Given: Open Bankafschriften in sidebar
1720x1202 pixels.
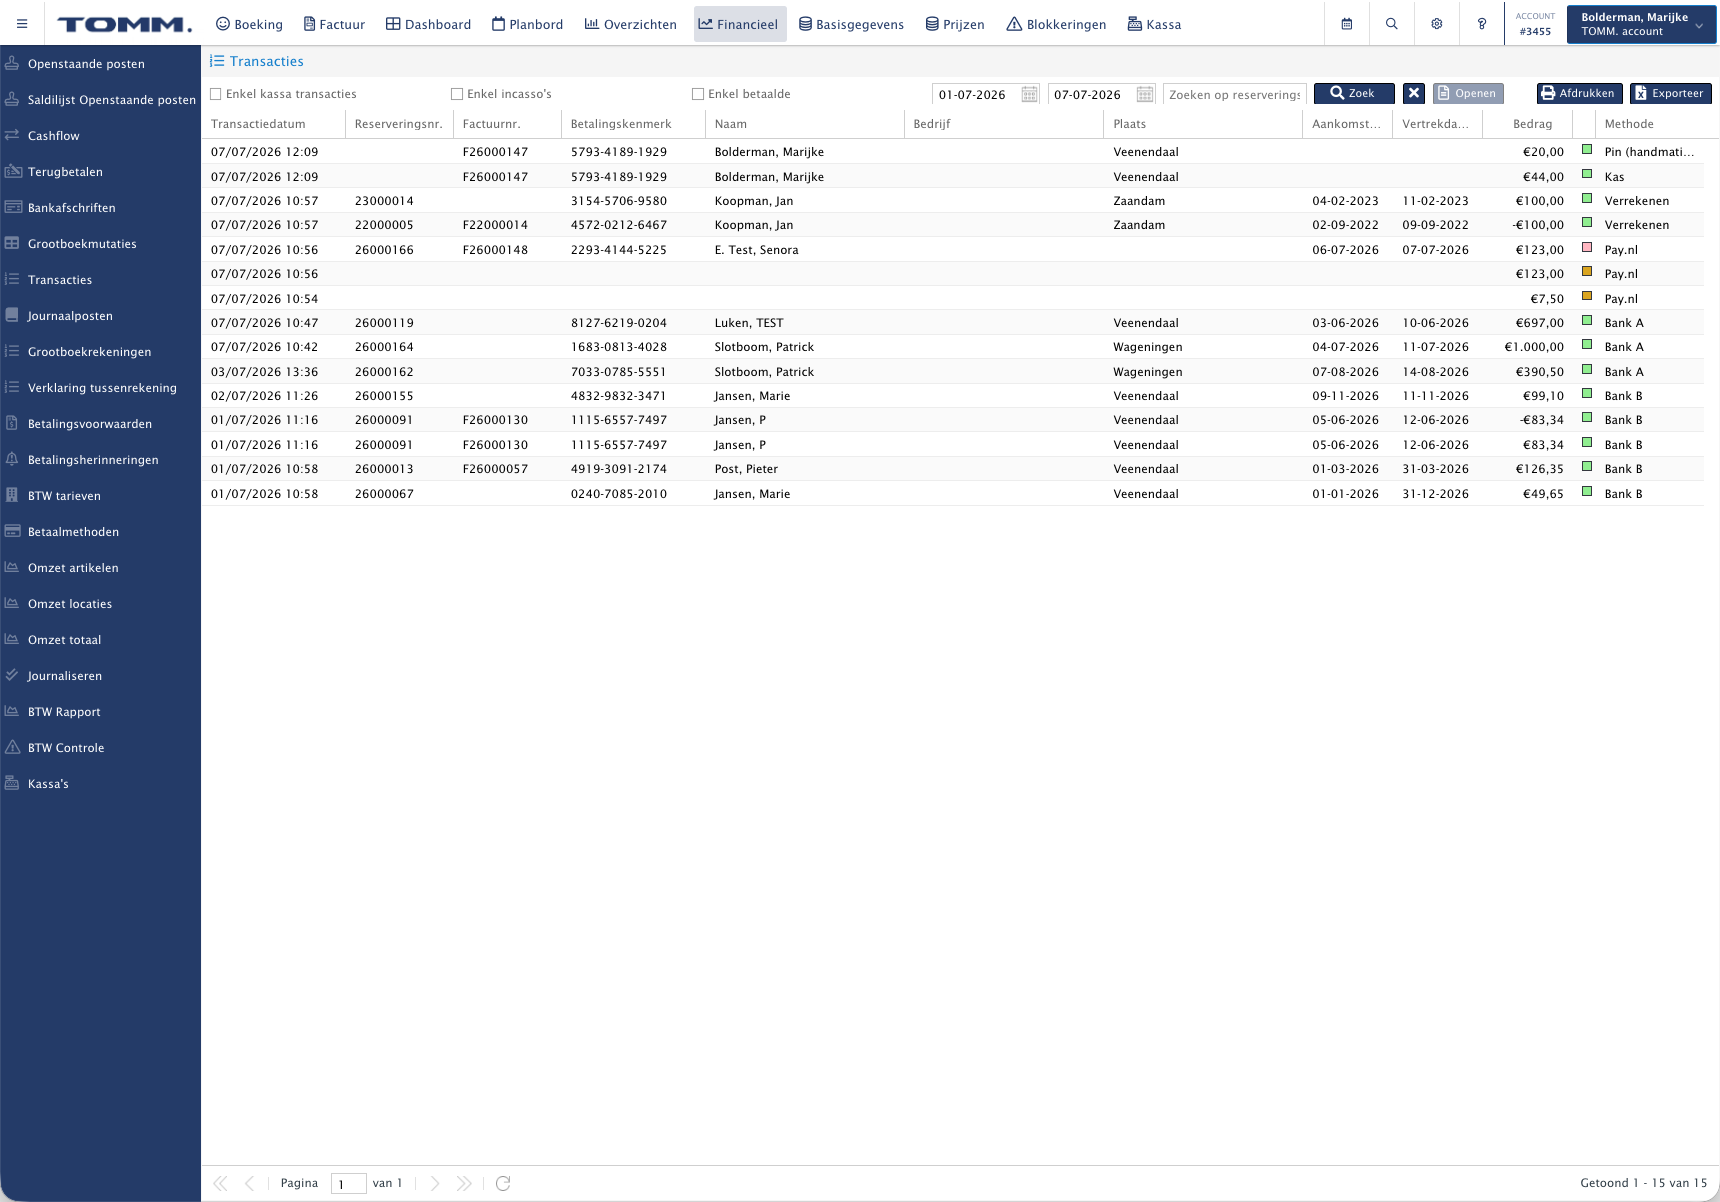Looking at the screenshot, I should (x=100, y=208).
